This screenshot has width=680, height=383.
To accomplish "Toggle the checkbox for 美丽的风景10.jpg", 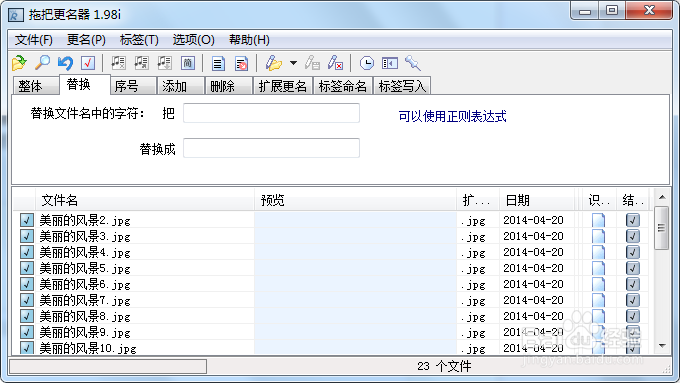I will pos(26,348).
